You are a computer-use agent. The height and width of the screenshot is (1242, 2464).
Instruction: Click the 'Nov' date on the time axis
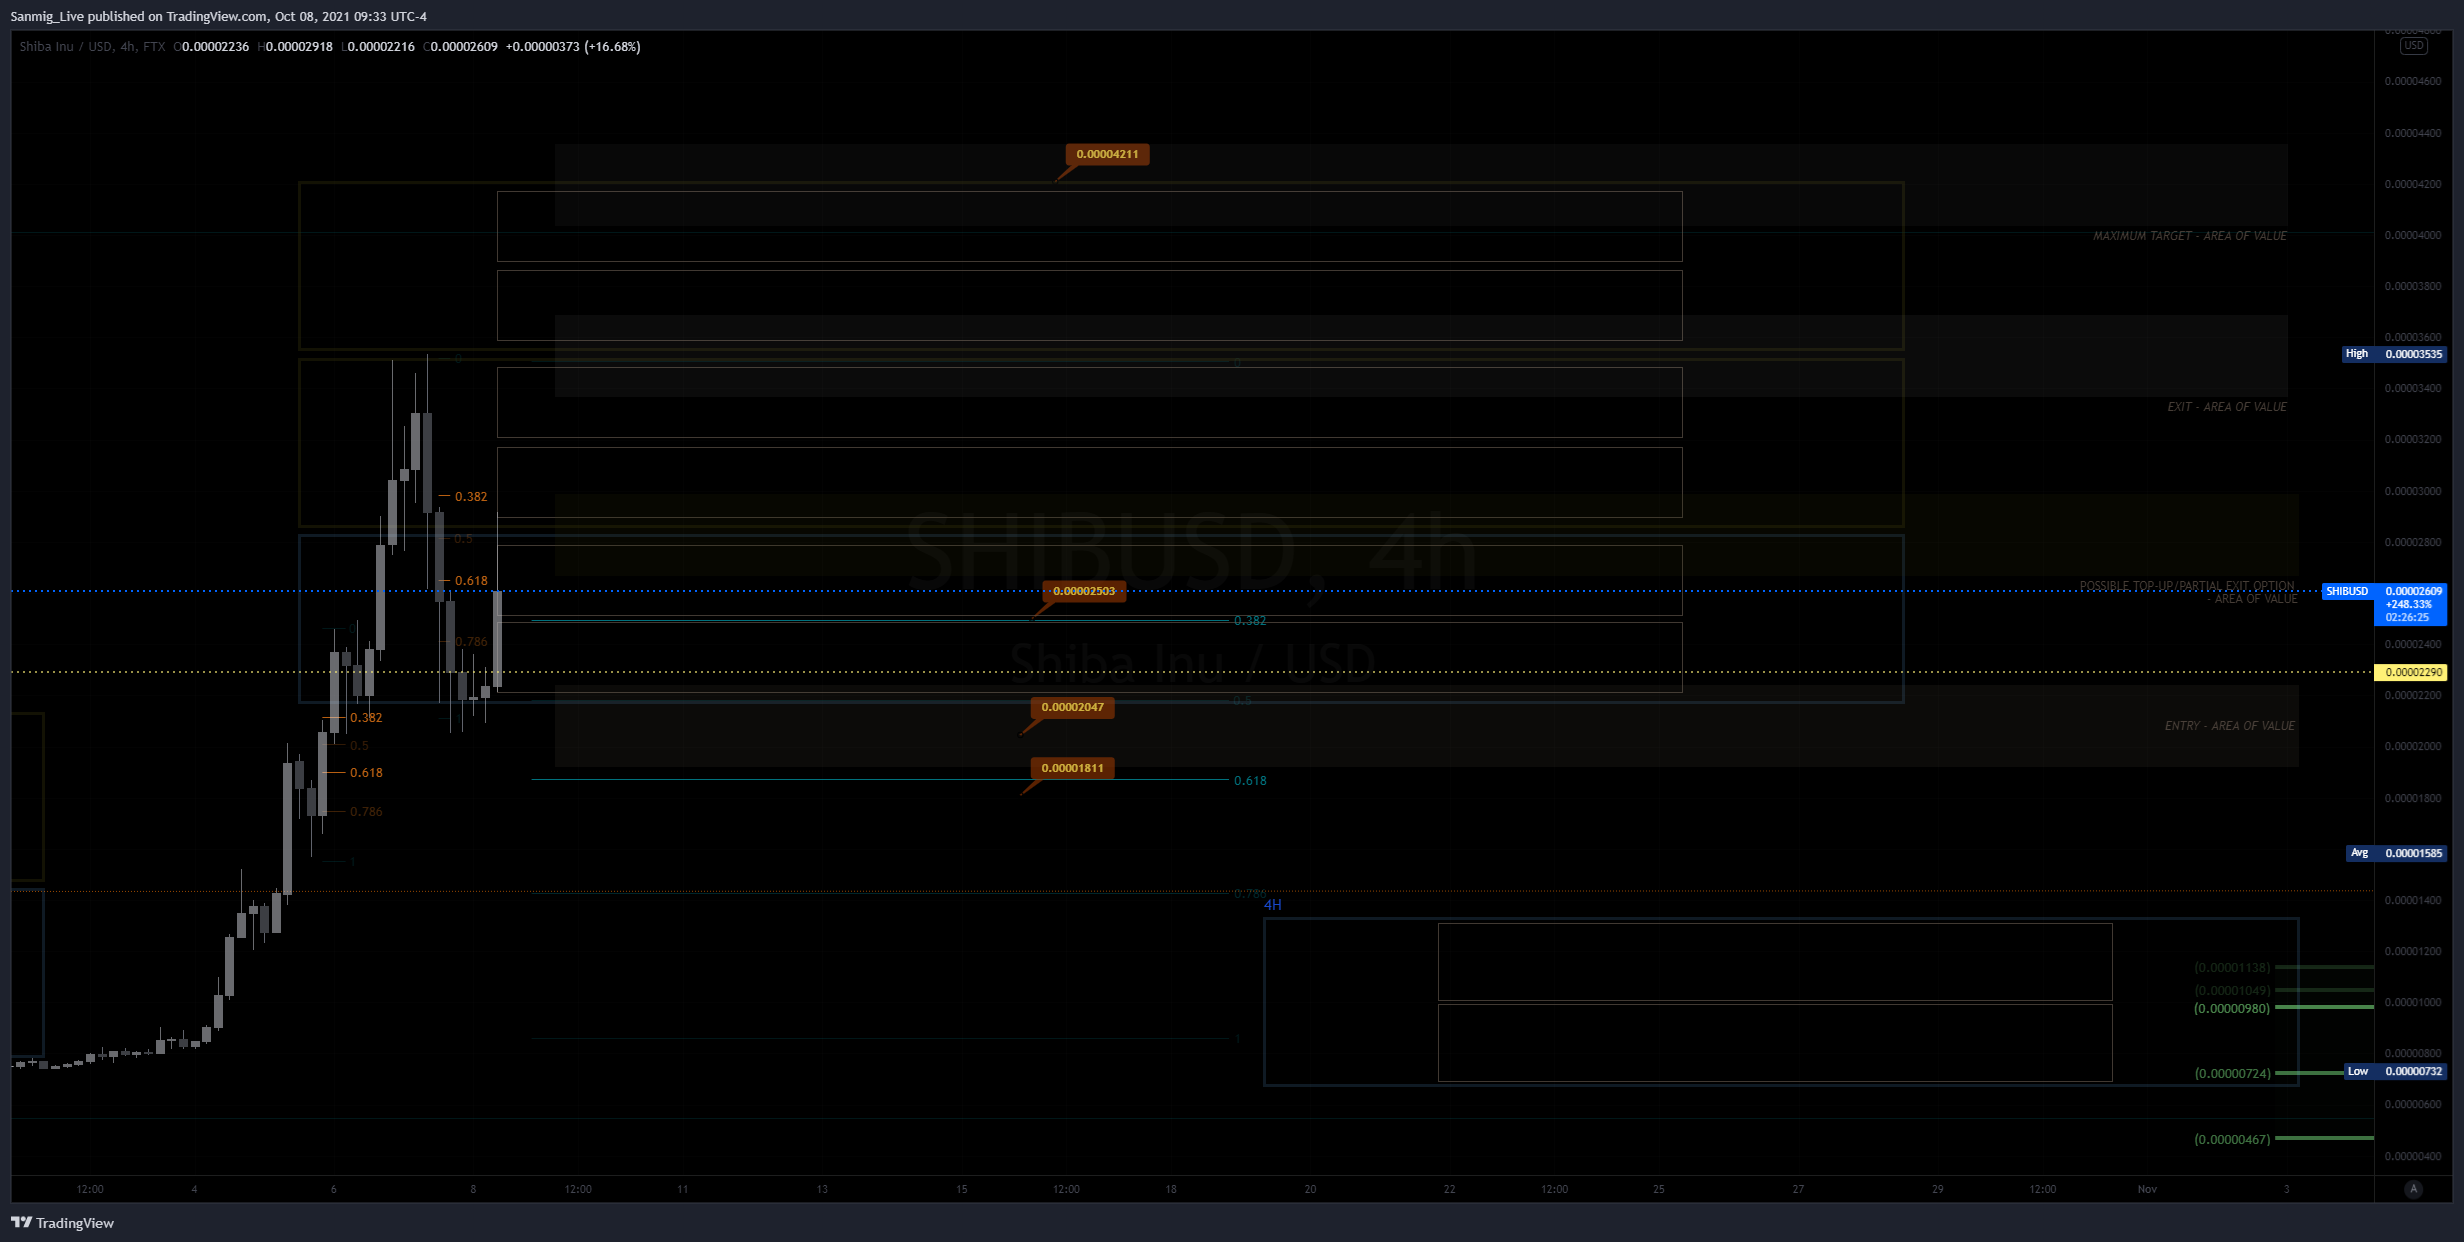click(2147, 1189)
